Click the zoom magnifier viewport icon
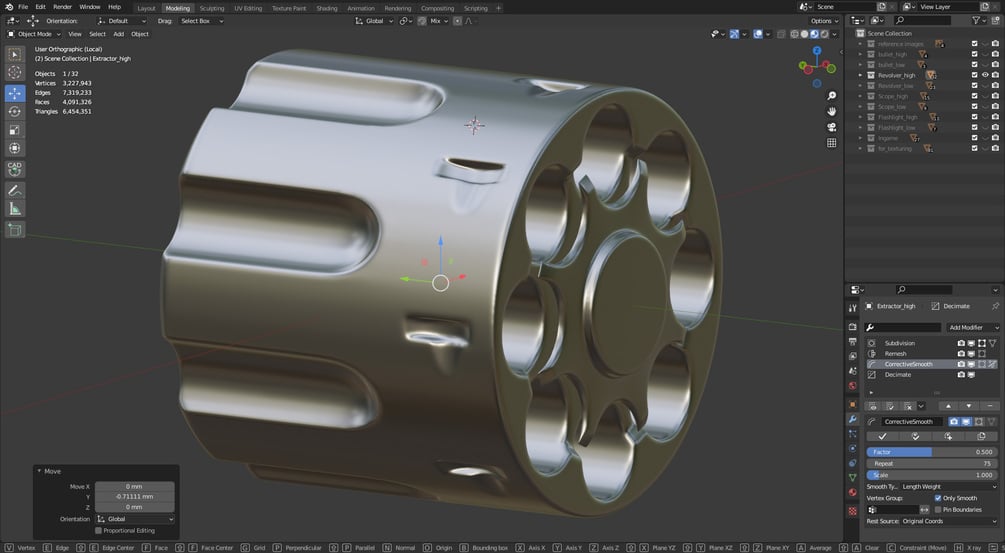Screen dimensions: 1005x553 pyautogui.click(x=831, y=95)
